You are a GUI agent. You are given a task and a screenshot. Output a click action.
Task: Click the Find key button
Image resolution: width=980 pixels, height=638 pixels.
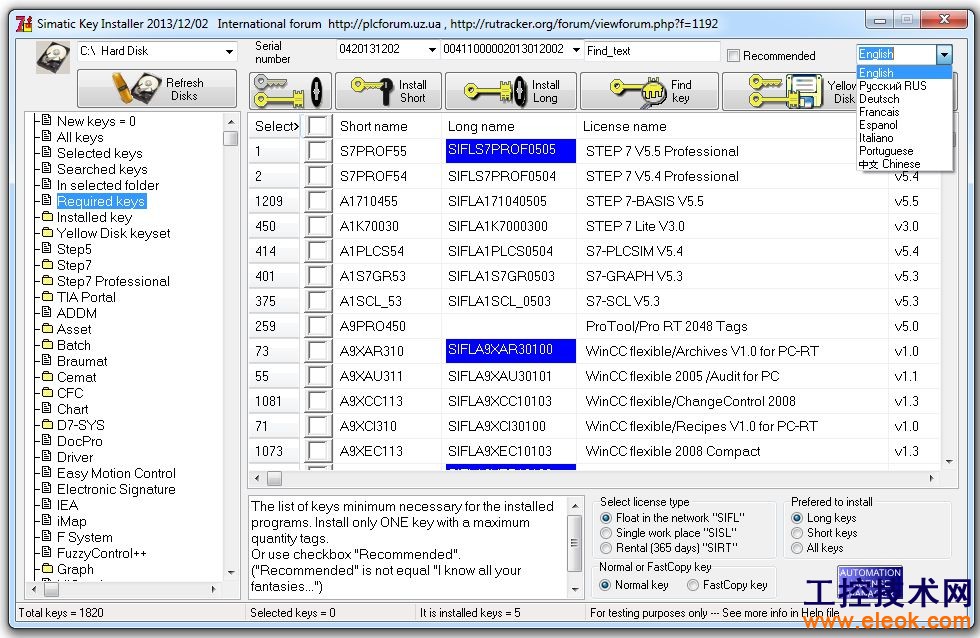(x=649, y=91)
